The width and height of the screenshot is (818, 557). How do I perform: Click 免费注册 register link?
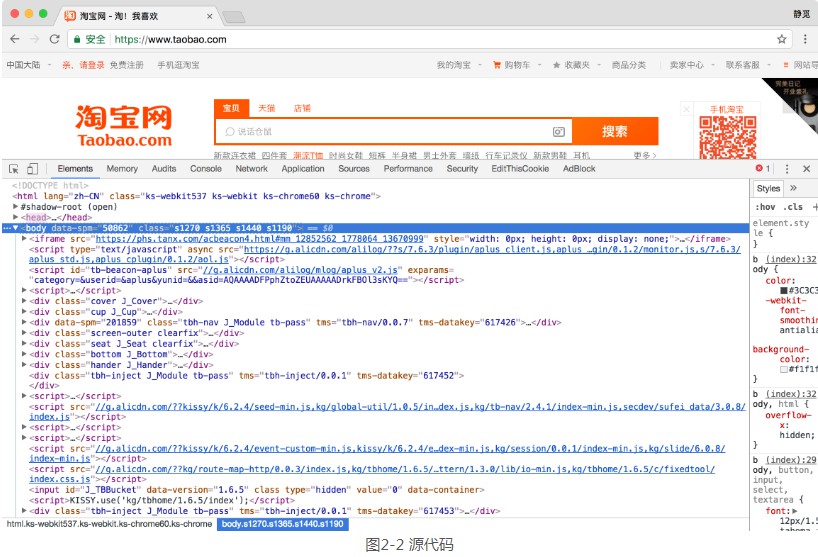(126, 65)
